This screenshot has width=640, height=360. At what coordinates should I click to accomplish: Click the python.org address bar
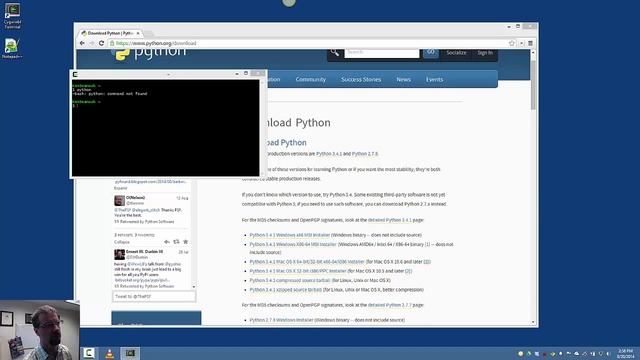[308, 43]
